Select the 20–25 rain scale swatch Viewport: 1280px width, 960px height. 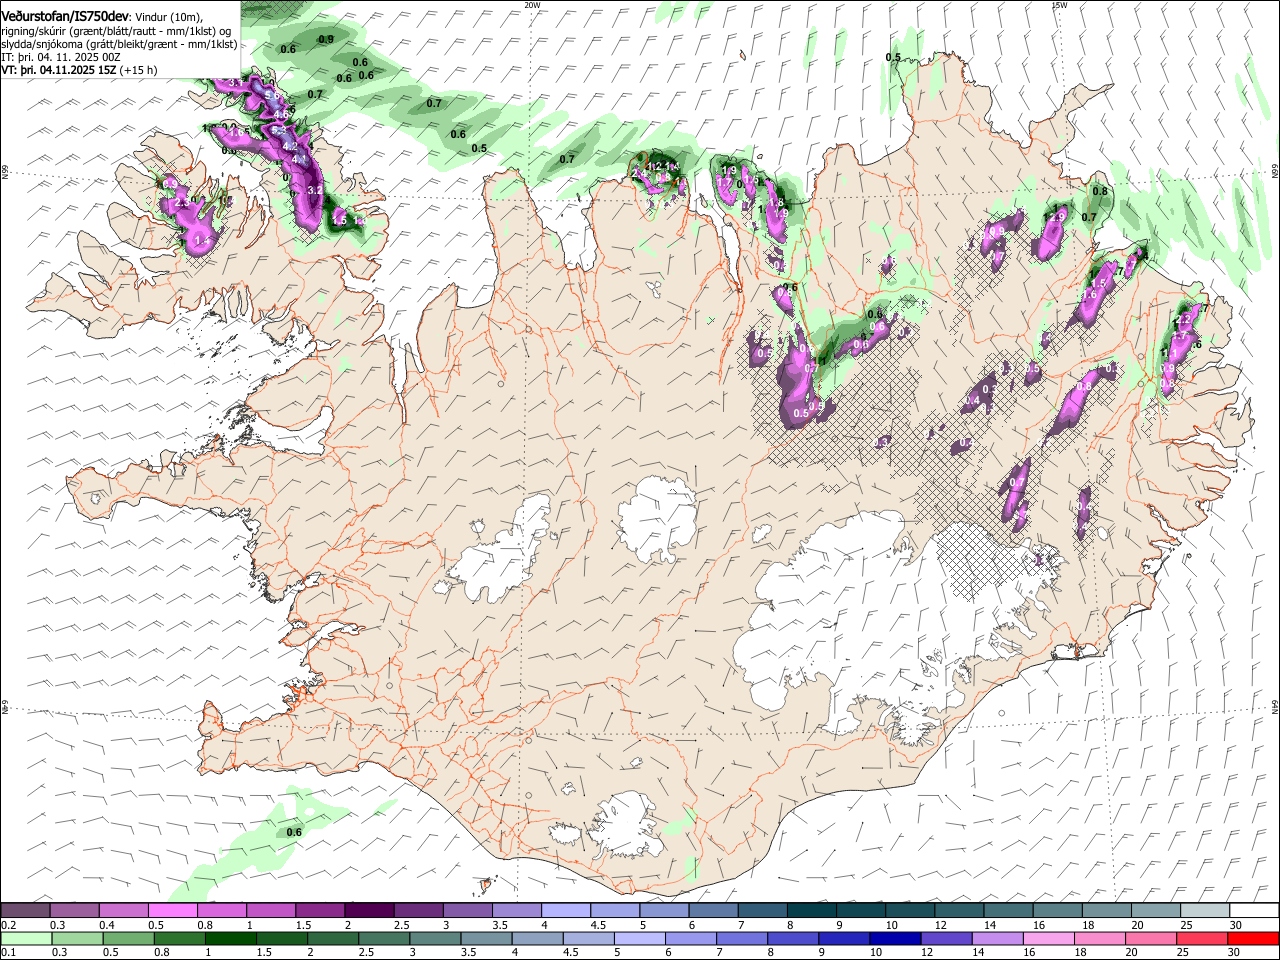coord(1152,938)
